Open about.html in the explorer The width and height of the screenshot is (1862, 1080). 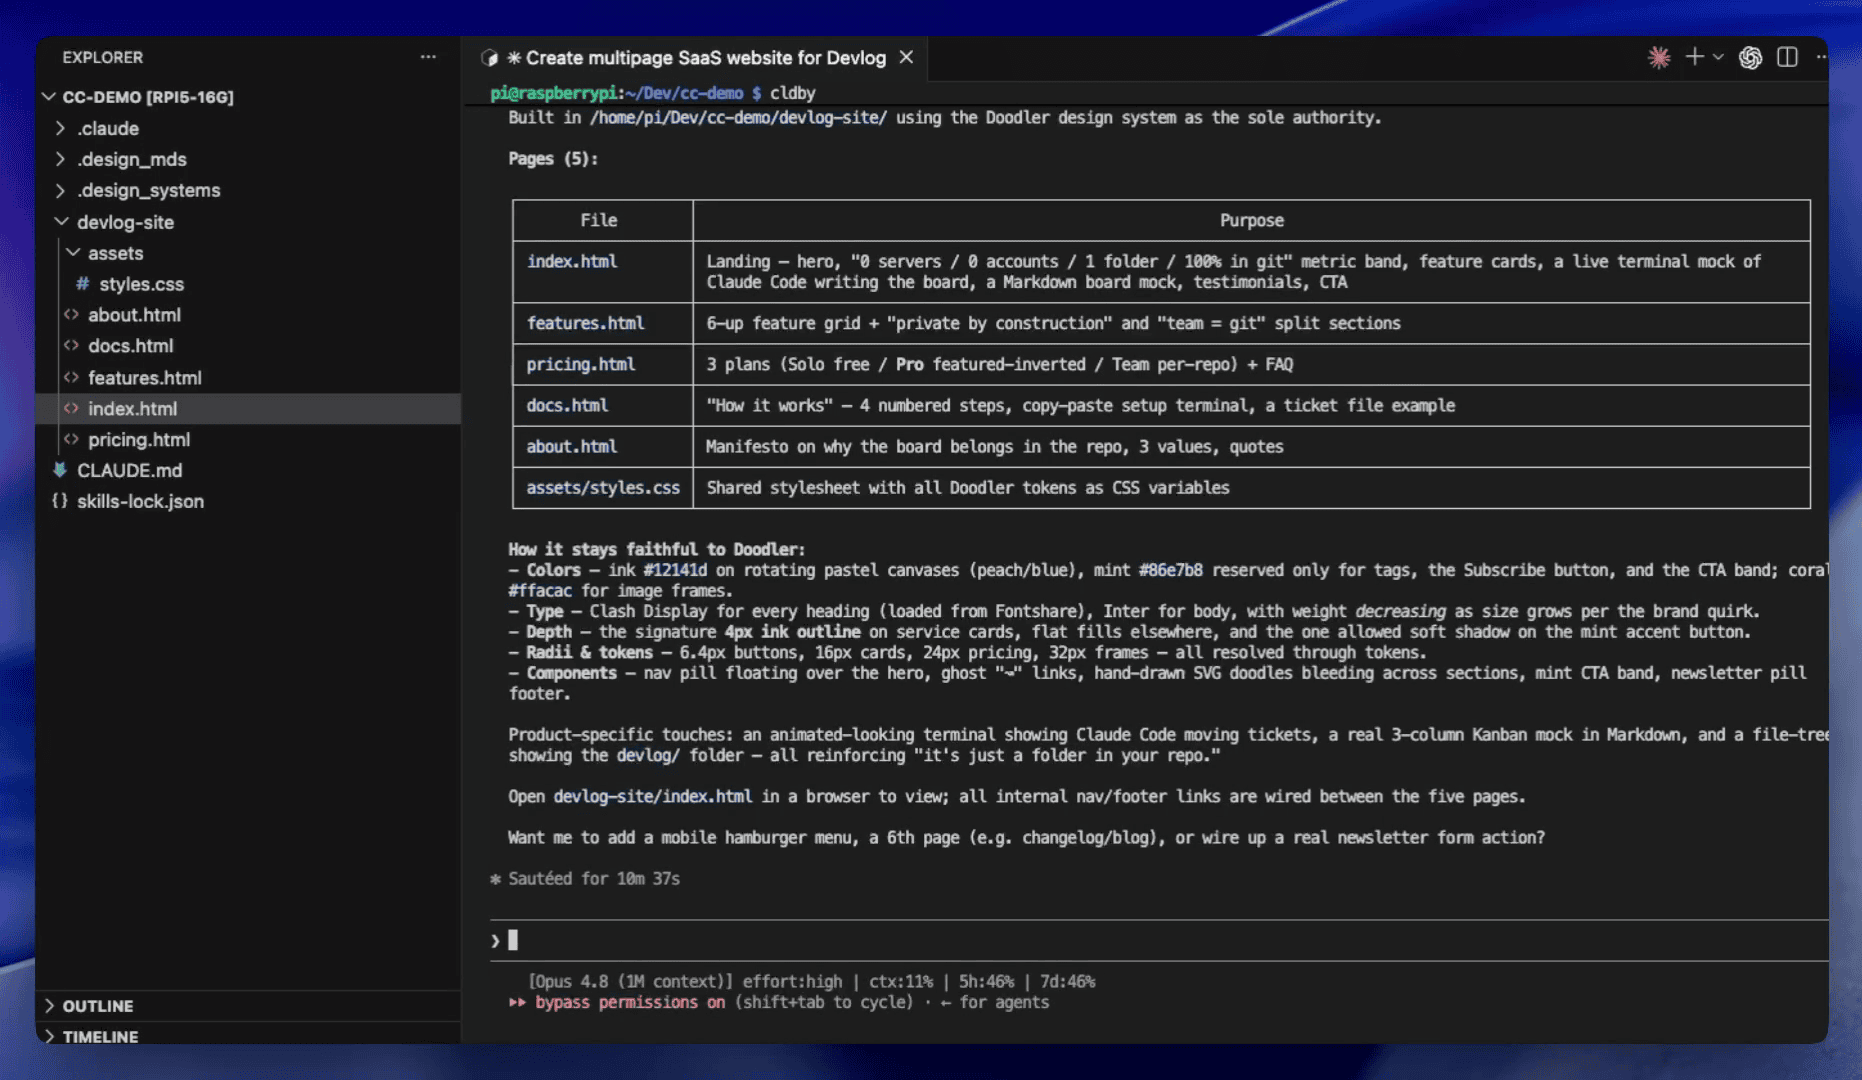pyautogui.click(x=134, y=315)
